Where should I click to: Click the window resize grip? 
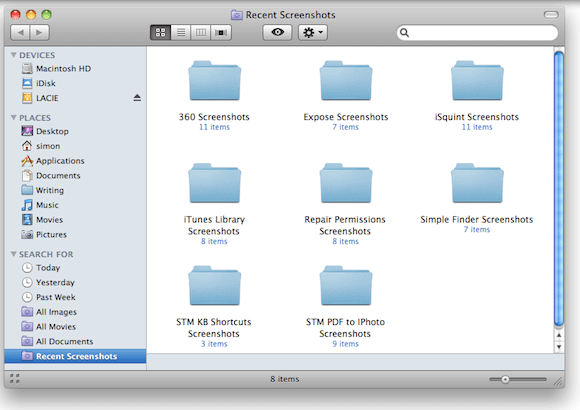[558, 381]
